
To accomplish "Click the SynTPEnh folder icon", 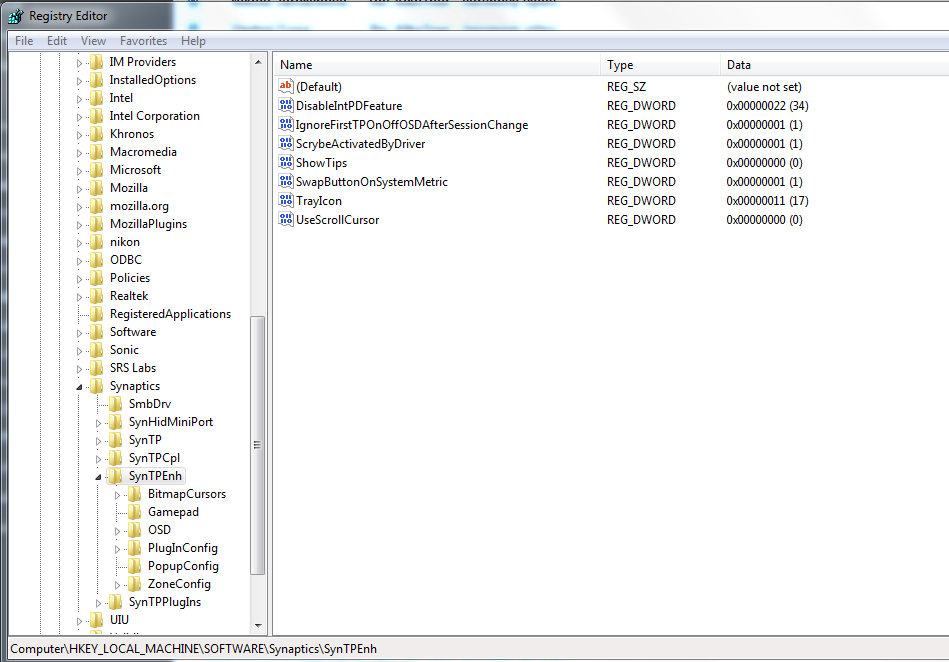I will 116,476.
